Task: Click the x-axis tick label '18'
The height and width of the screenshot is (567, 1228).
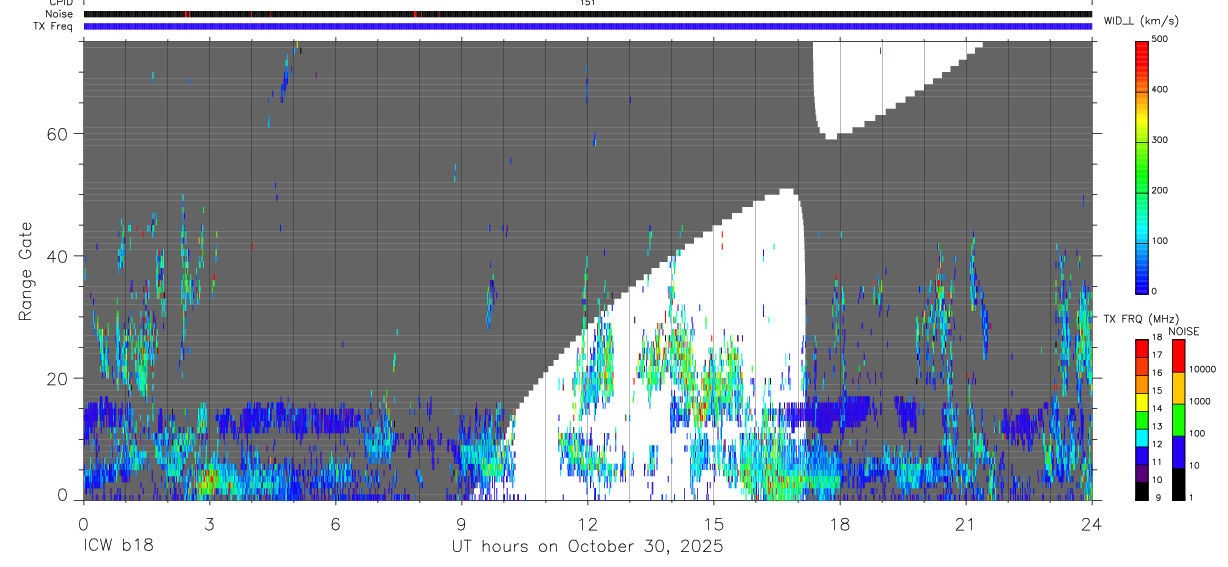Action: point(839,524)
